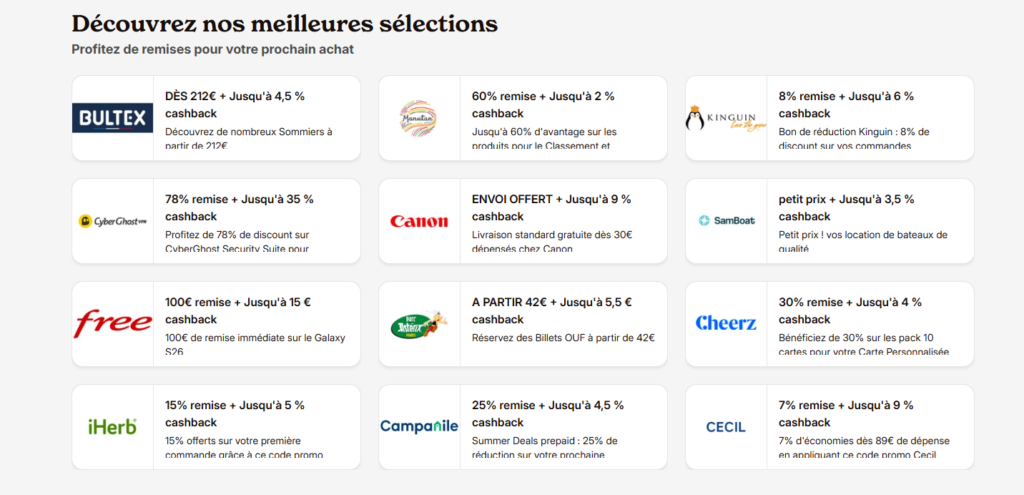
Task: Open the 30% remise Cheerz offer title
Action: point(850,311)
